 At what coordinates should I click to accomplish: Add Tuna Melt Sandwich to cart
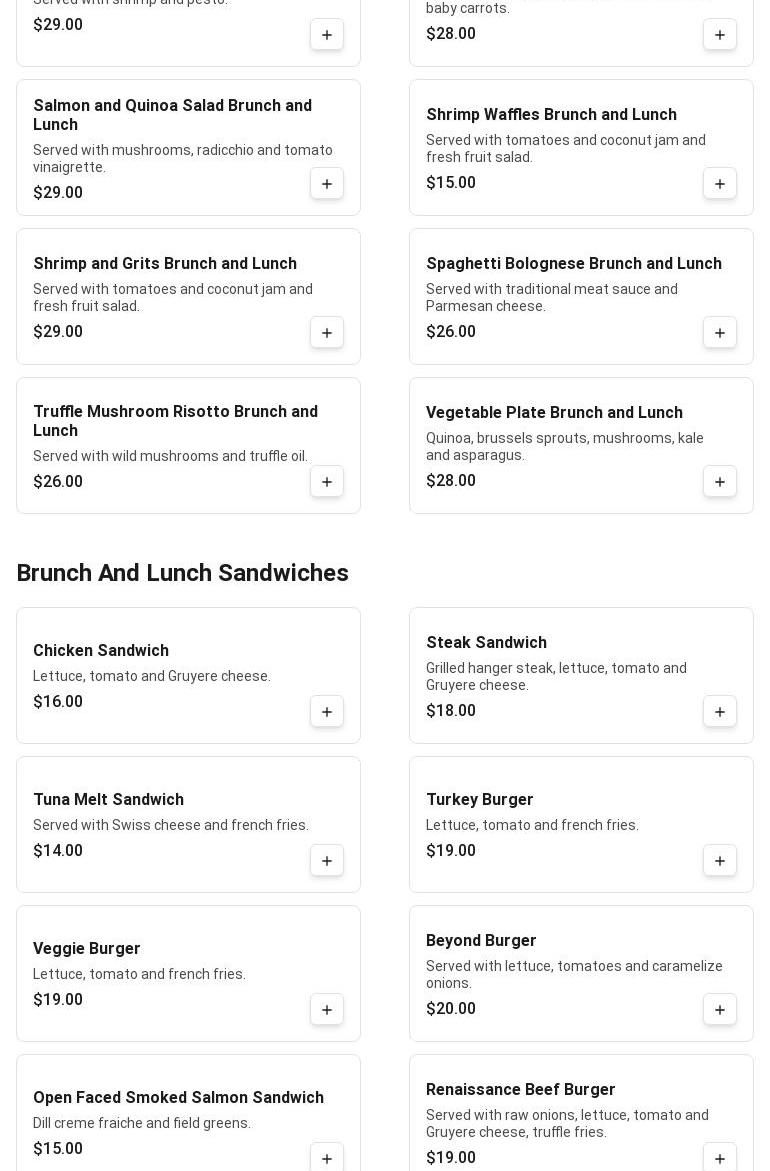tap(327, 861)
